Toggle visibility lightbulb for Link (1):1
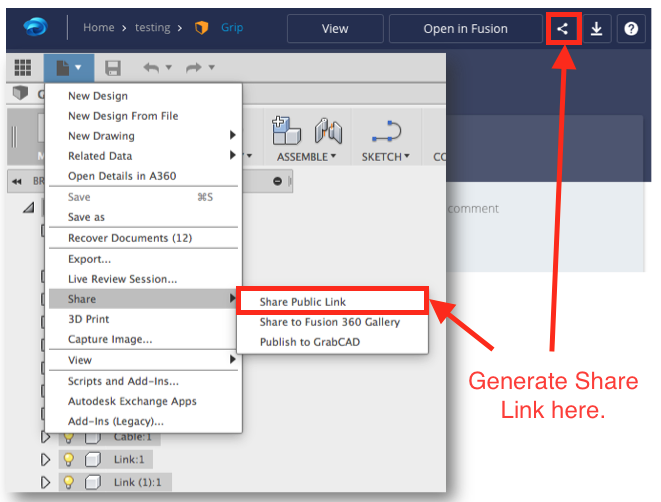This screenshot has height=502, width=661. (x=68, y=482)
